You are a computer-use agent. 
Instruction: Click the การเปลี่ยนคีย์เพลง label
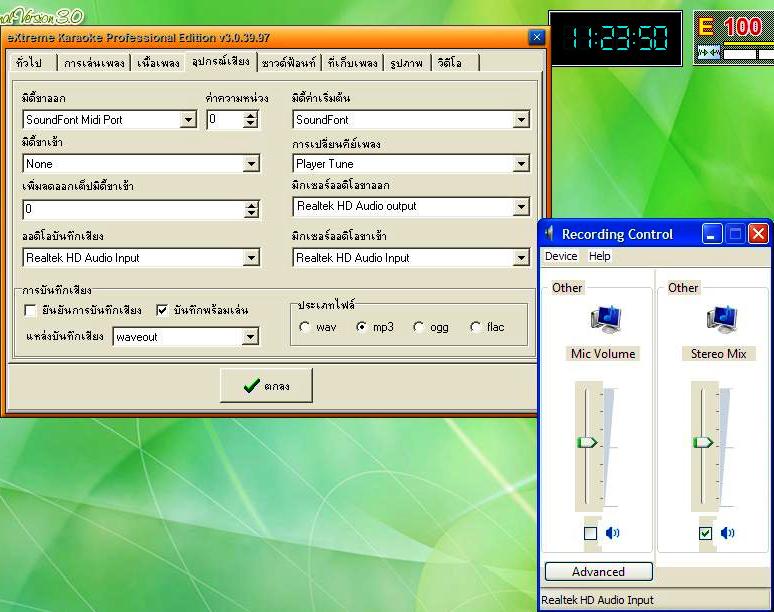tap(336, 144)
